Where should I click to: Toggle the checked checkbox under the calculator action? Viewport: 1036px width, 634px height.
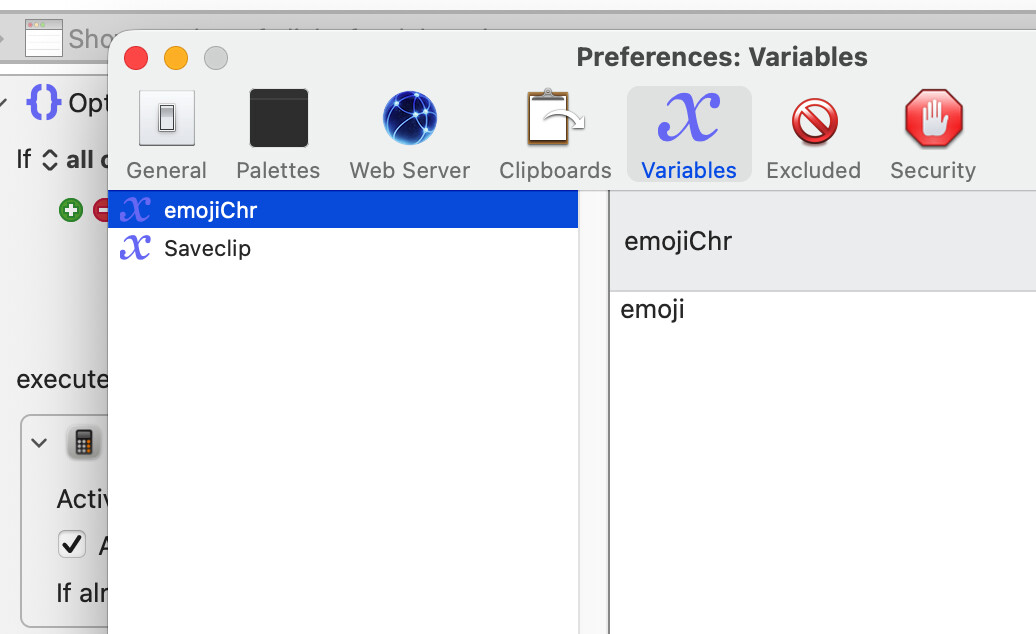72,545
